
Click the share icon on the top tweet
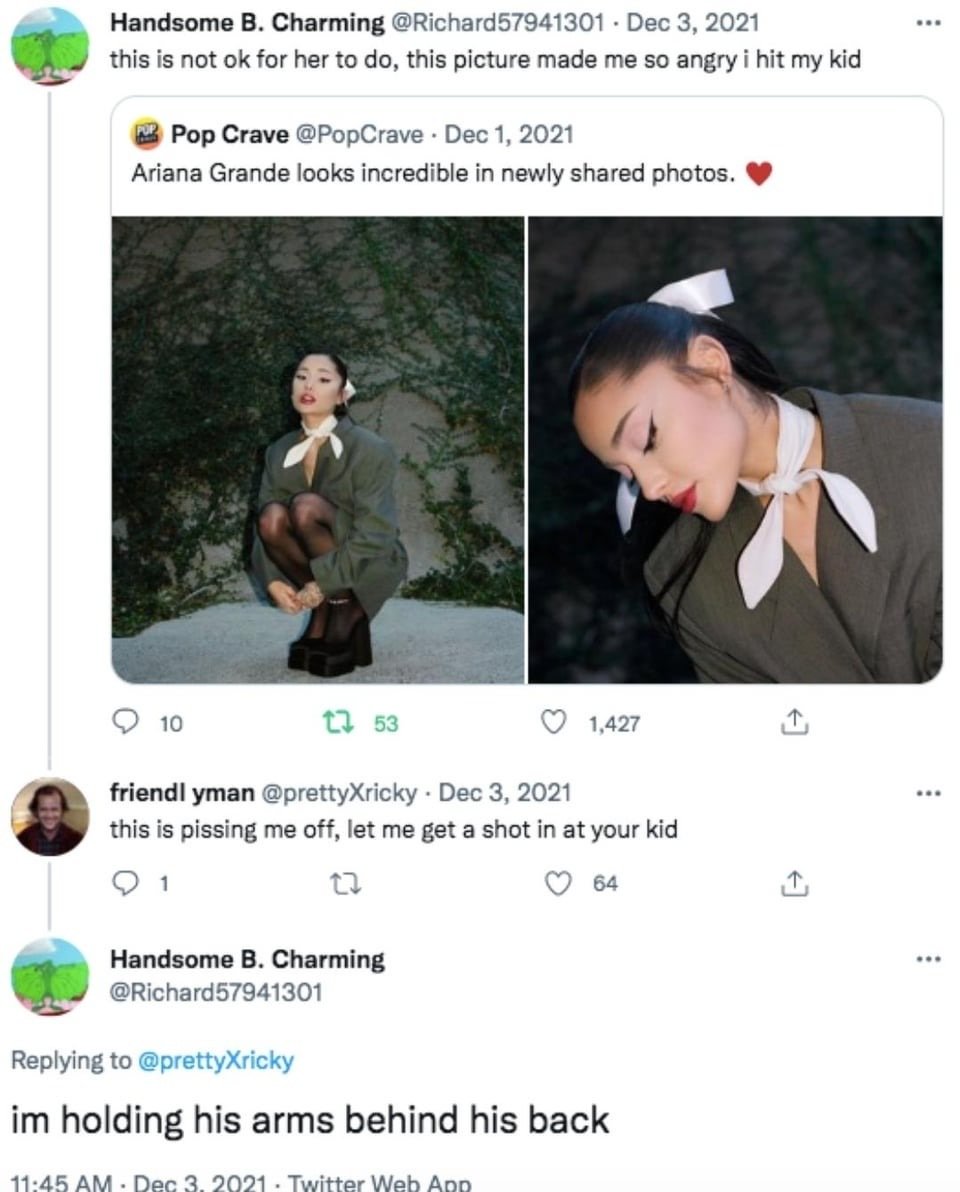click(x=794, y=721)
